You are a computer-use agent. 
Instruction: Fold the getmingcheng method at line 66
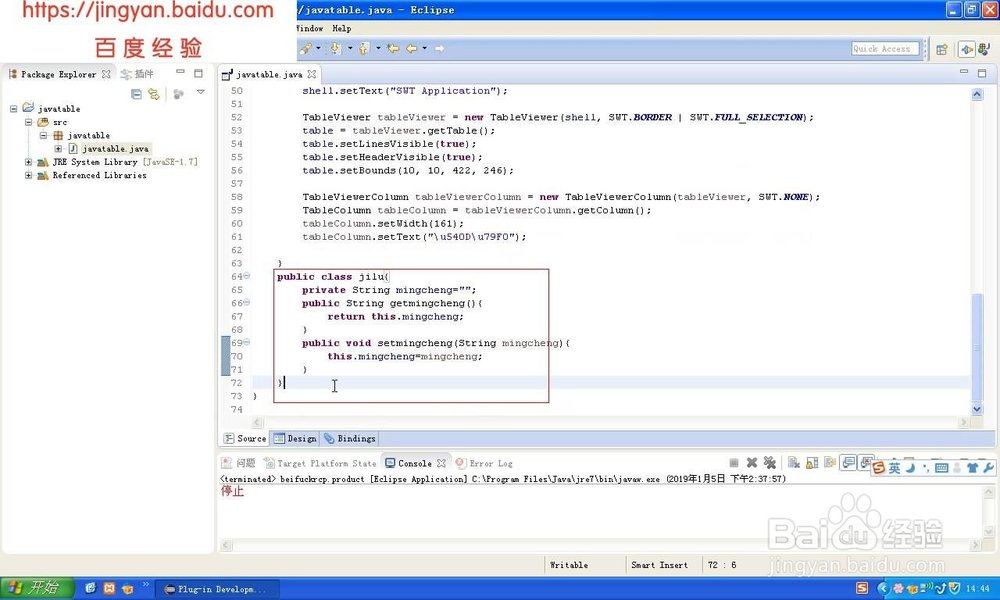pos(247,303)
